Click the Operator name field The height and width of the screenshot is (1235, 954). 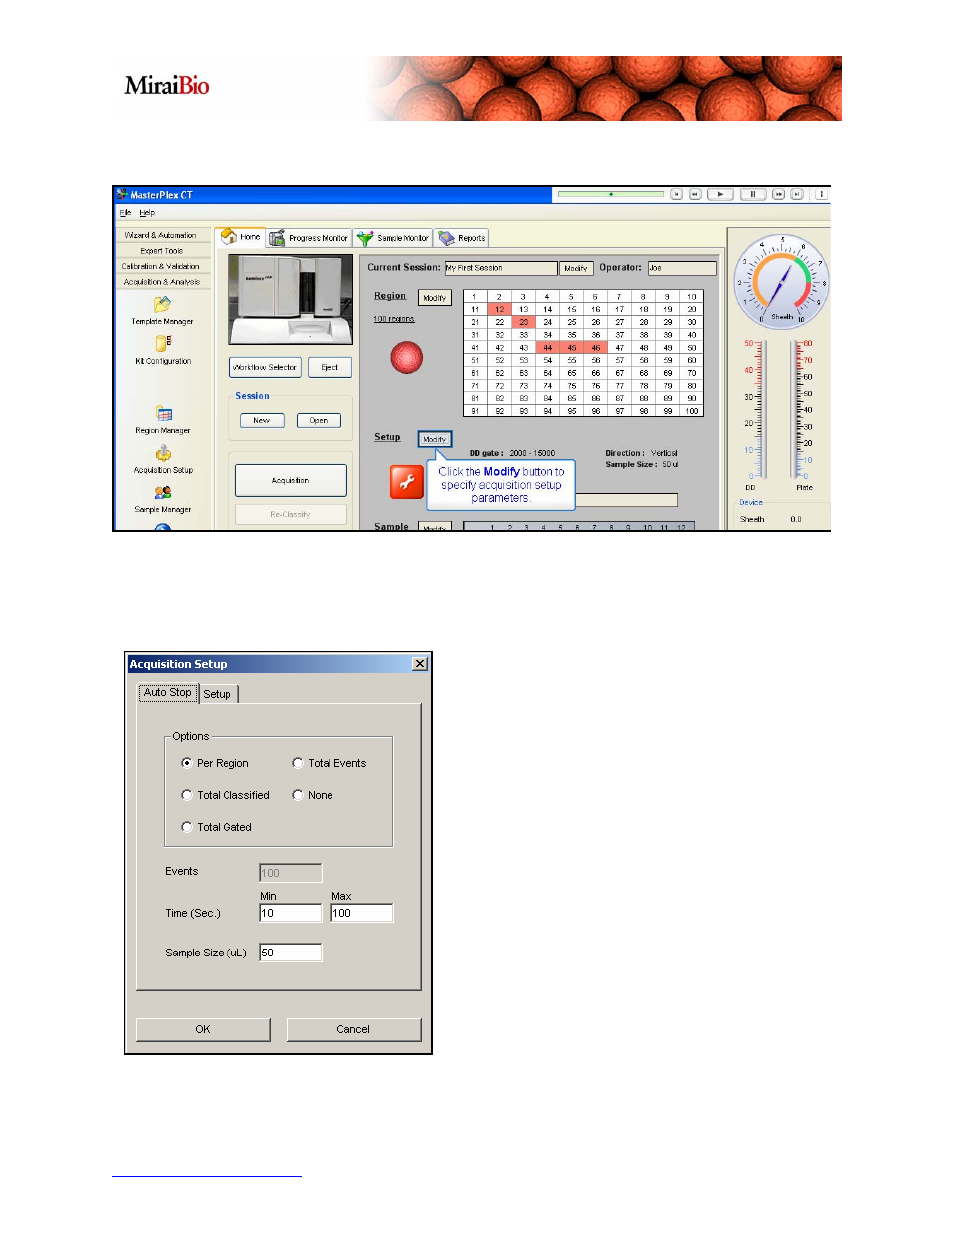(x=682, y=268)
